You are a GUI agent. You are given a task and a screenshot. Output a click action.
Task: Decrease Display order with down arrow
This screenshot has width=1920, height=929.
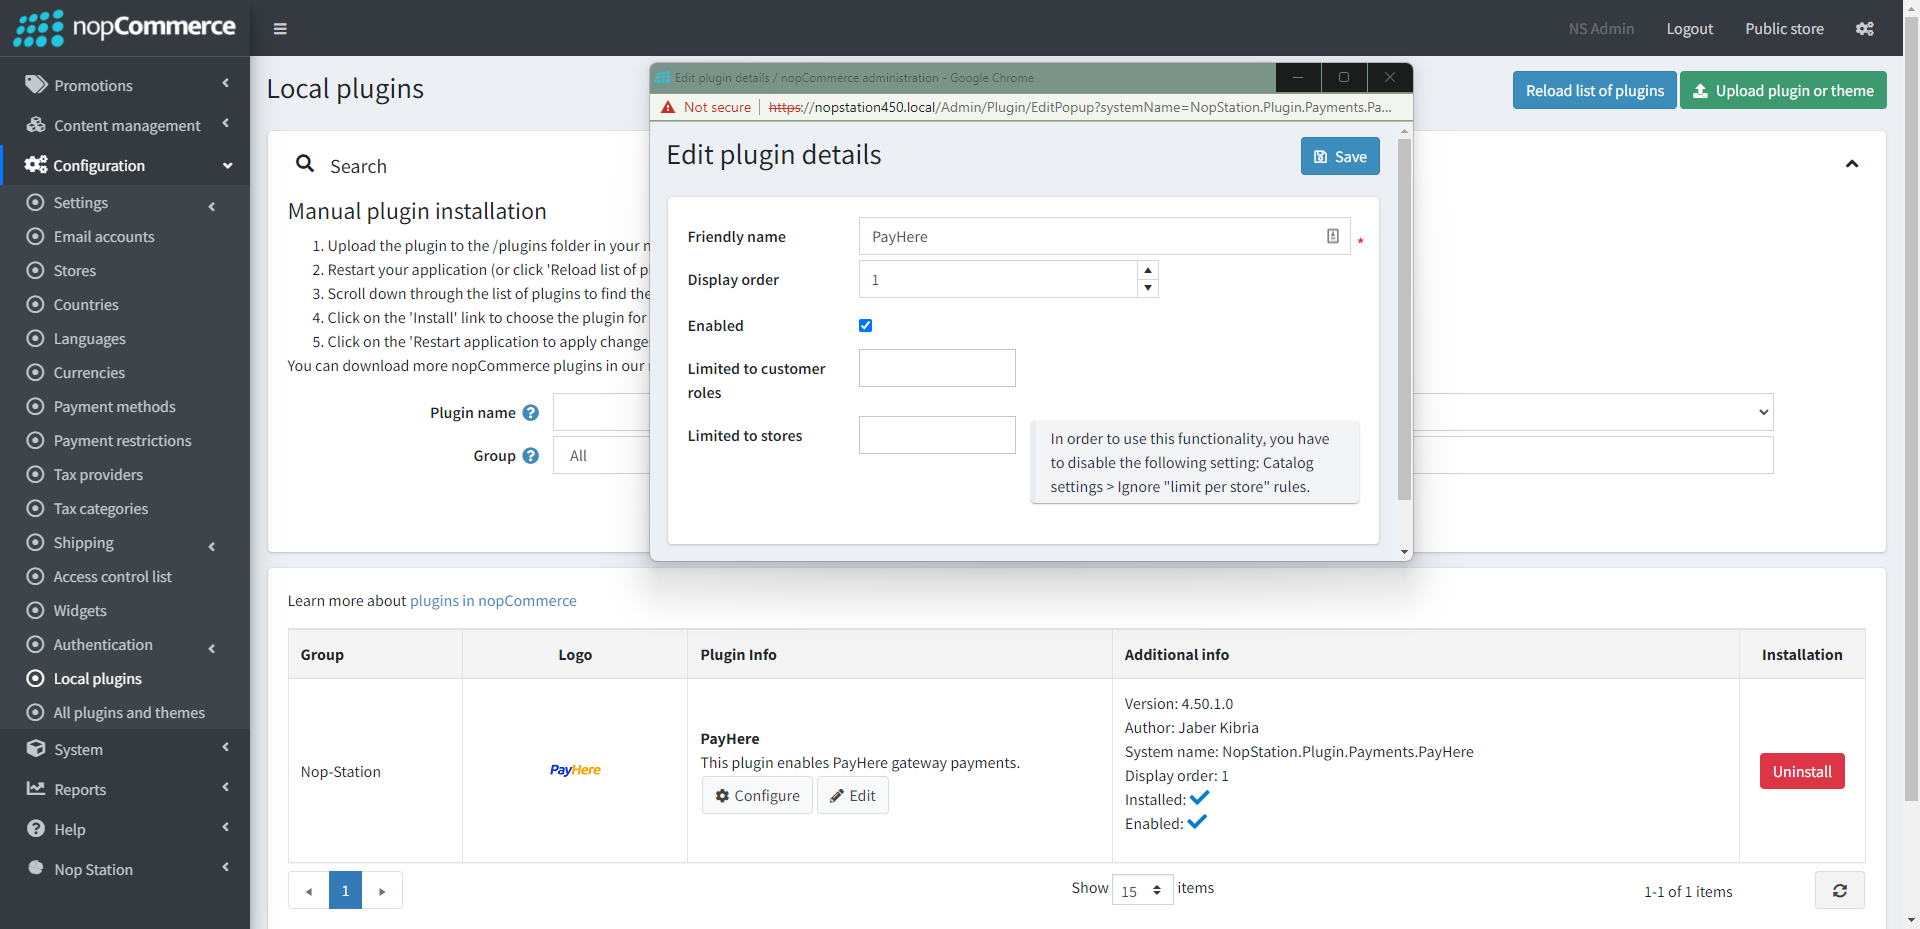click(1148, 288)
